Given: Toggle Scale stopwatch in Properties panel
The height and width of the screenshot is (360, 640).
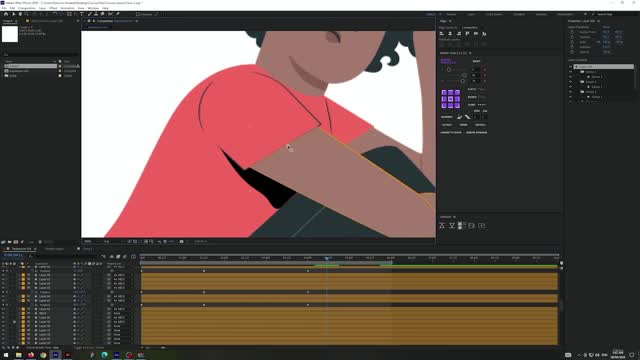Looking at the screenshot, I should pos(572,42).
